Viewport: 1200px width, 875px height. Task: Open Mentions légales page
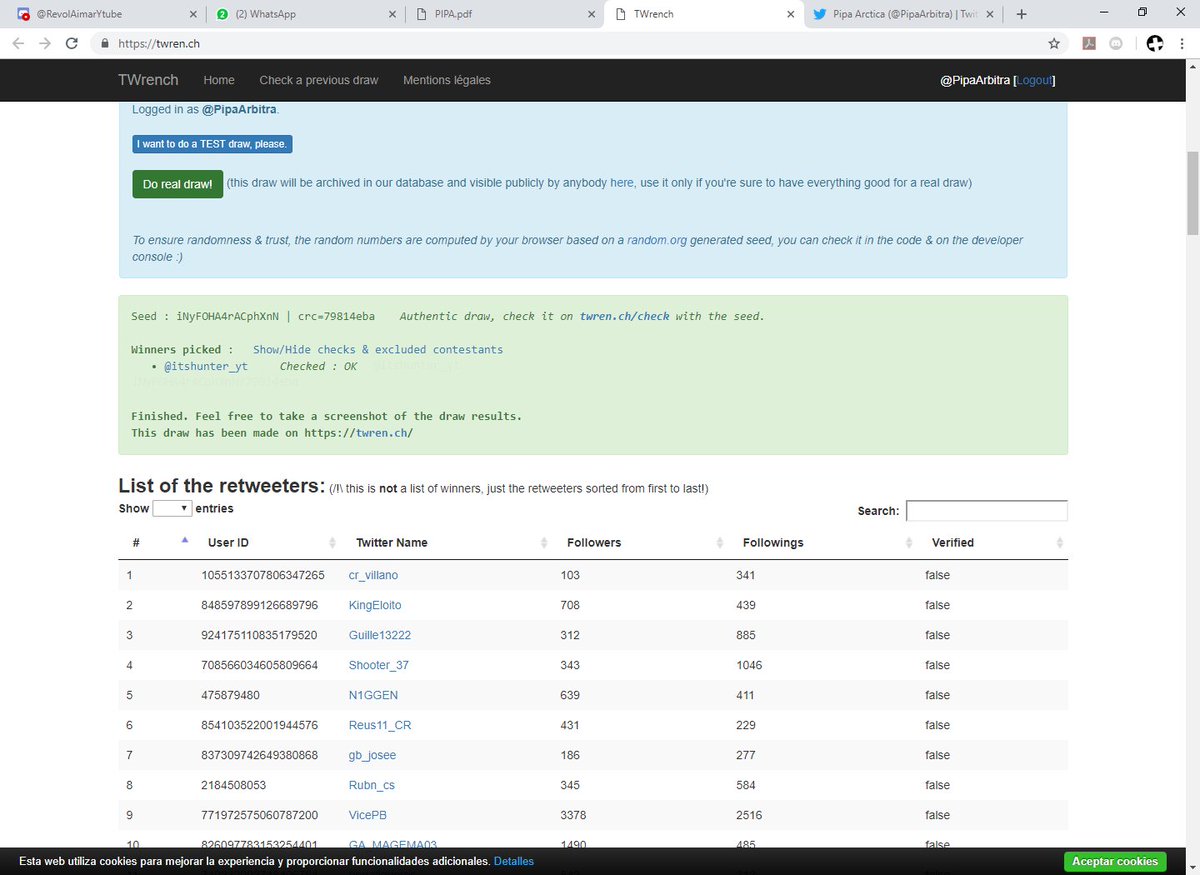(x=447, y=80)
